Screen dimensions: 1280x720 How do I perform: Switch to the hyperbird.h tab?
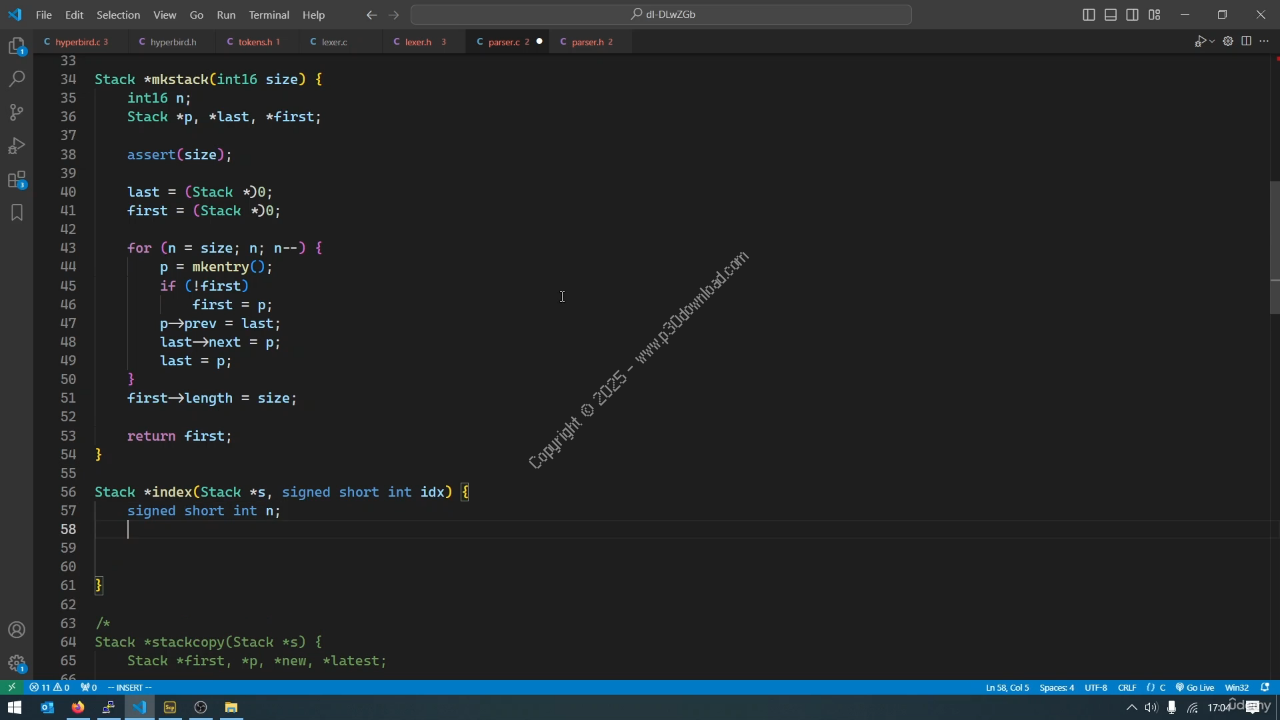[x=172, y=42]
